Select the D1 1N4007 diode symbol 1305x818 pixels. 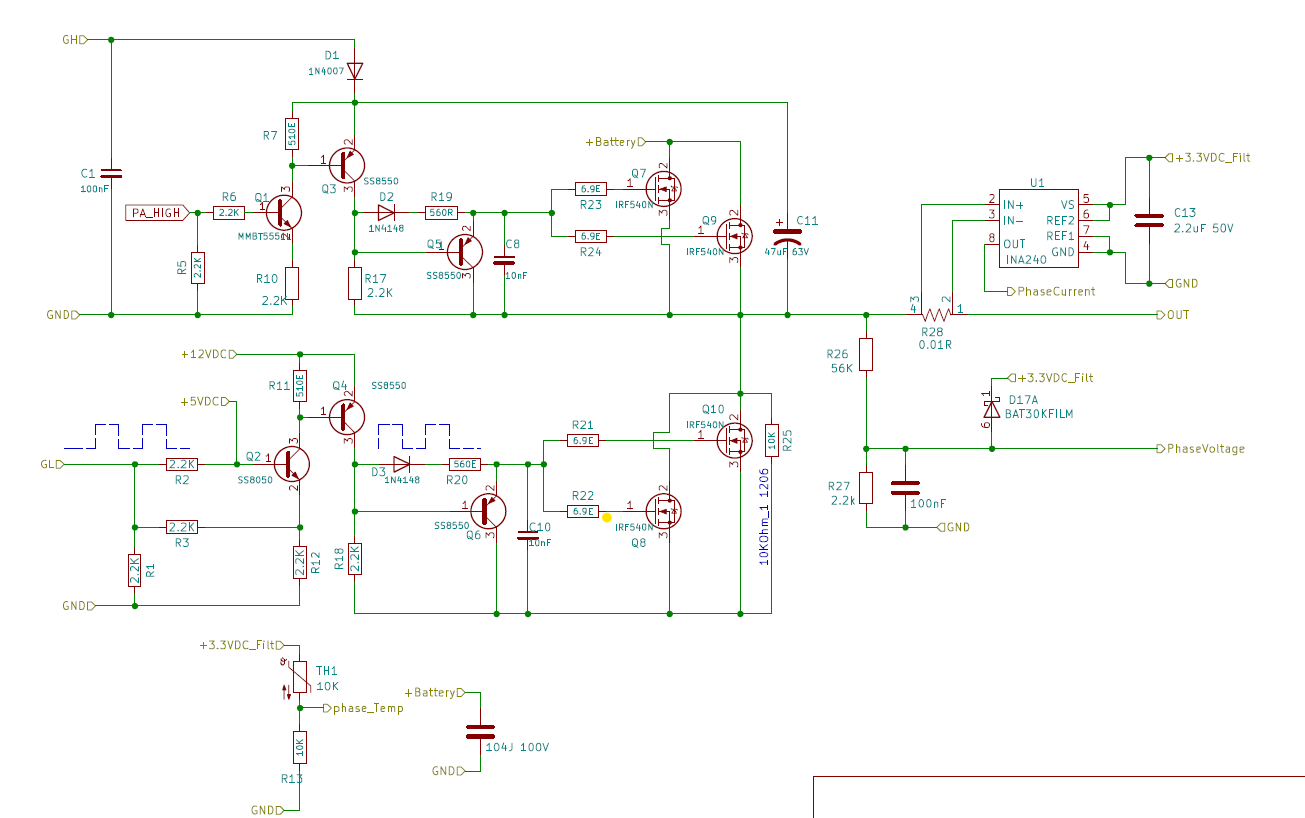(x=355, y=71)
